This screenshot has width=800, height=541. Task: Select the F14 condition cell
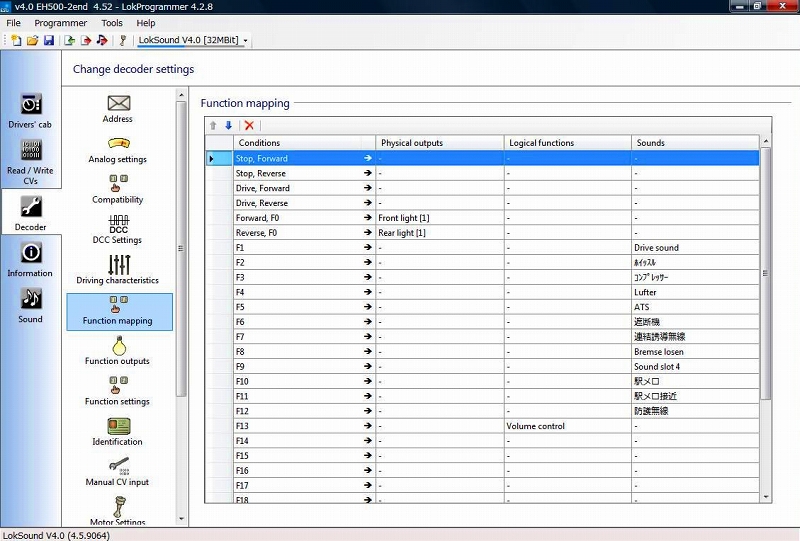pos(305,441)
